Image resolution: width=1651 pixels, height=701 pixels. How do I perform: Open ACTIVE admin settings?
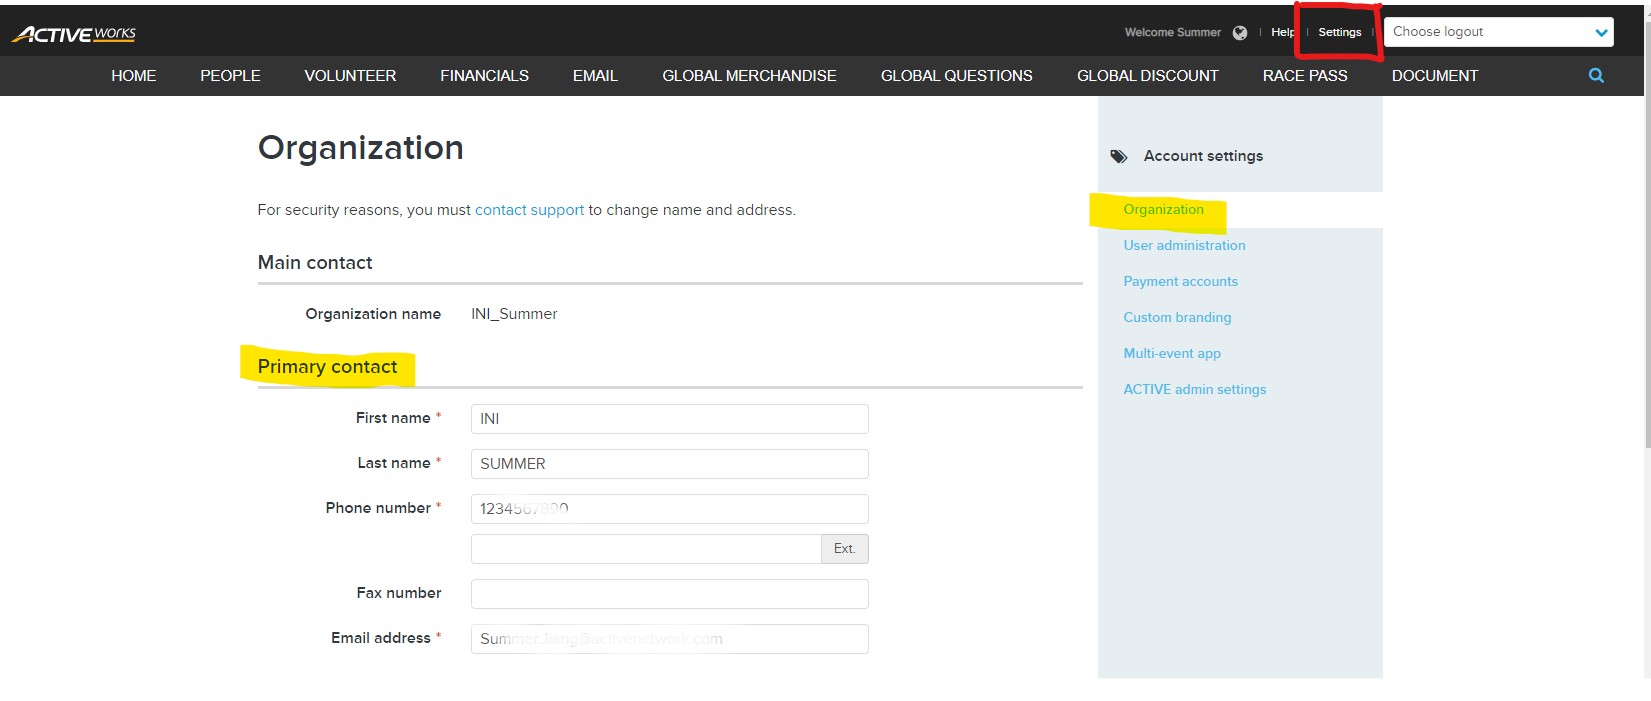click(x=1194, y=389)
